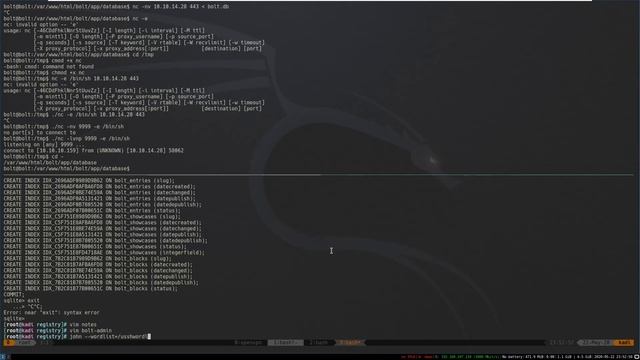Select active tmux window 3:bash*
Screen dimensions: 640x360
[x=350, y=342]
